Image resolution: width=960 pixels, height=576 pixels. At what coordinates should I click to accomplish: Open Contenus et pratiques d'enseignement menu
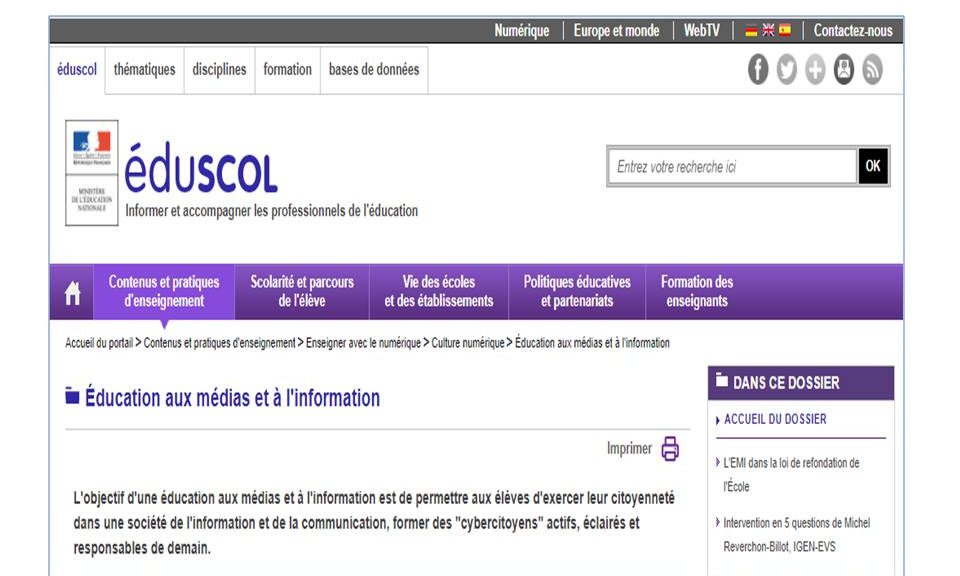pyautogui.click(x=164, y=292)
